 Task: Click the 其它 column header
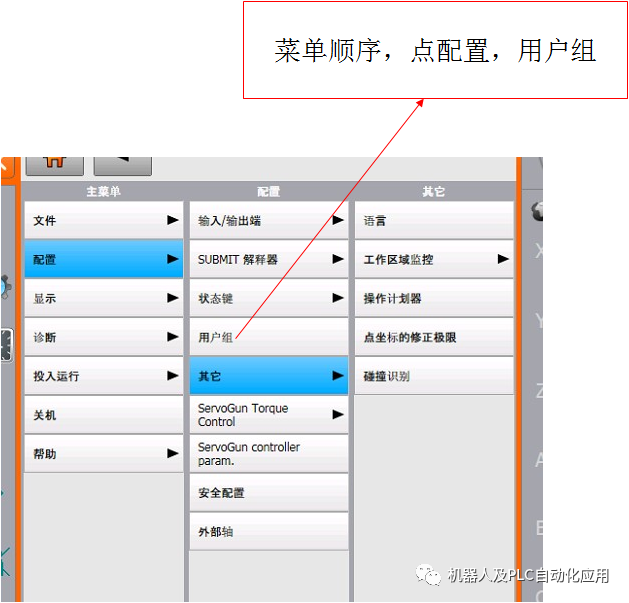coord(434,191)
